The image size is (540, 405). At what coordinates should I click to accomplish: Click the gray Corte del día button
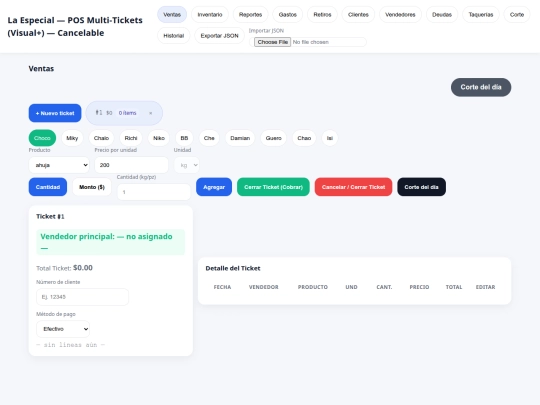pyautogui.click(x=481, y=87)
